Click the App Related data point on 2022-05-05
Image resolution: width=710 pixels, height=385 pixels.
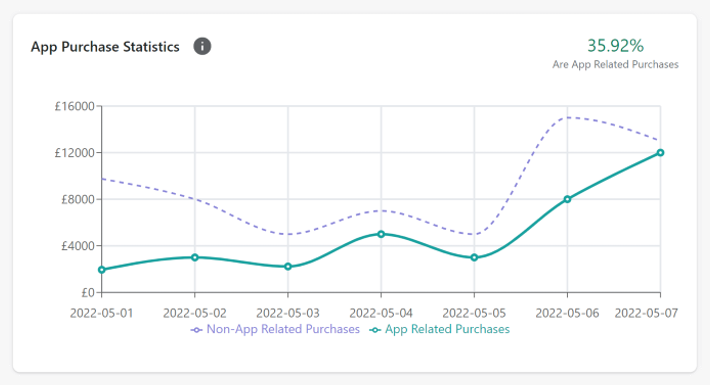474,258
